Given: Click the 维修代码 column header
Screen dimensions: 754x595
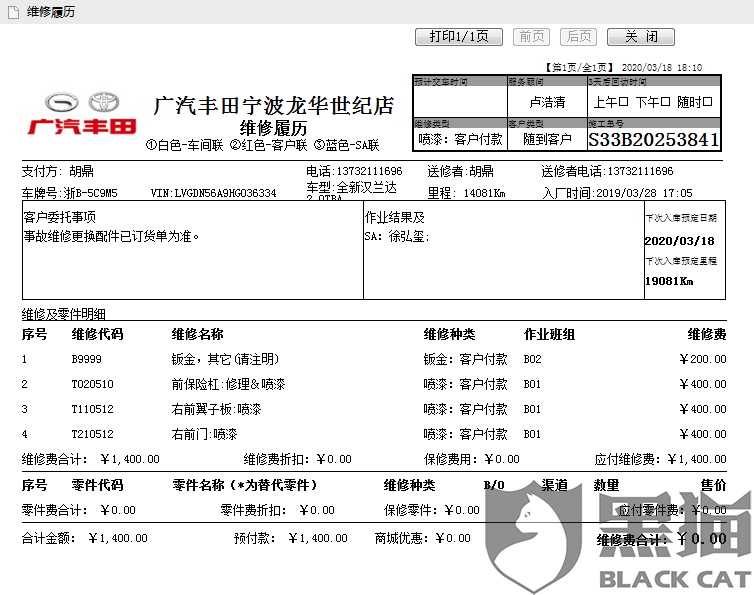Looking at the screenshot, I should [98, 334].
